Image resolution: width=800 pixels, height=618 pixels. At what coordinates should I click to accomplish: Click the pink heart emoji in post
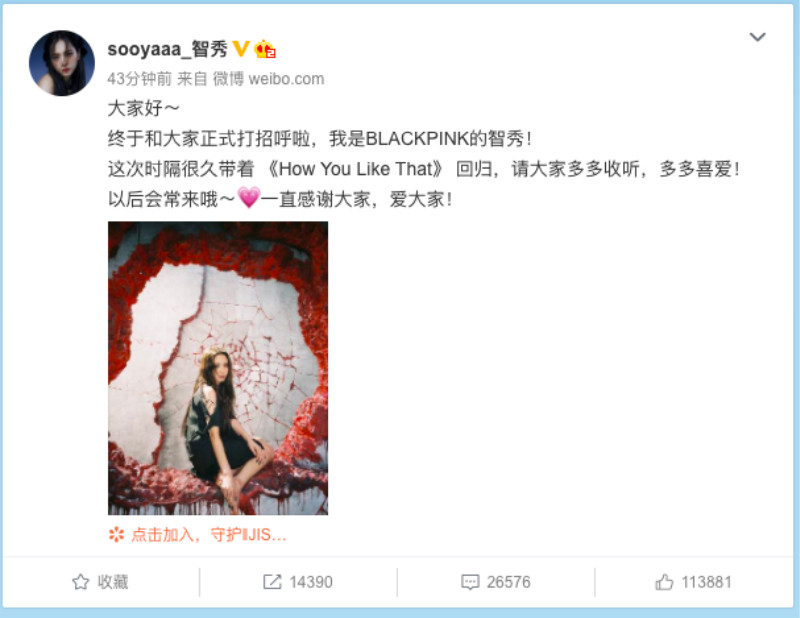tap(248, 197)
